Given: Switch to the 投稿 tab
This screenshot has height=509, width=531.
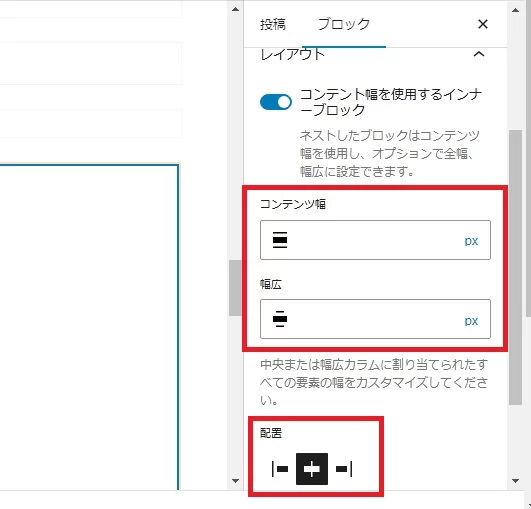Looking at the screenshot, I should tap(273, 24).
